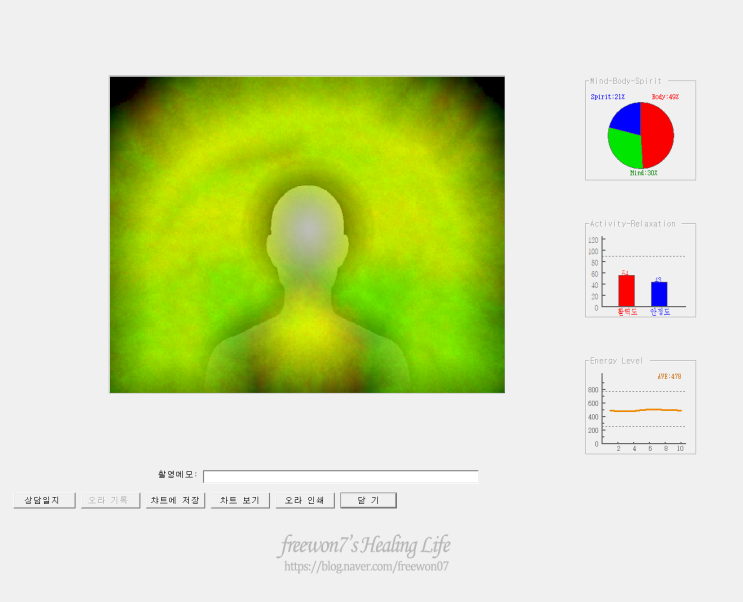Click the greyed-out 오라 기록 button
This screenshot has width=743, height=602.
click(x=110, y=501)
